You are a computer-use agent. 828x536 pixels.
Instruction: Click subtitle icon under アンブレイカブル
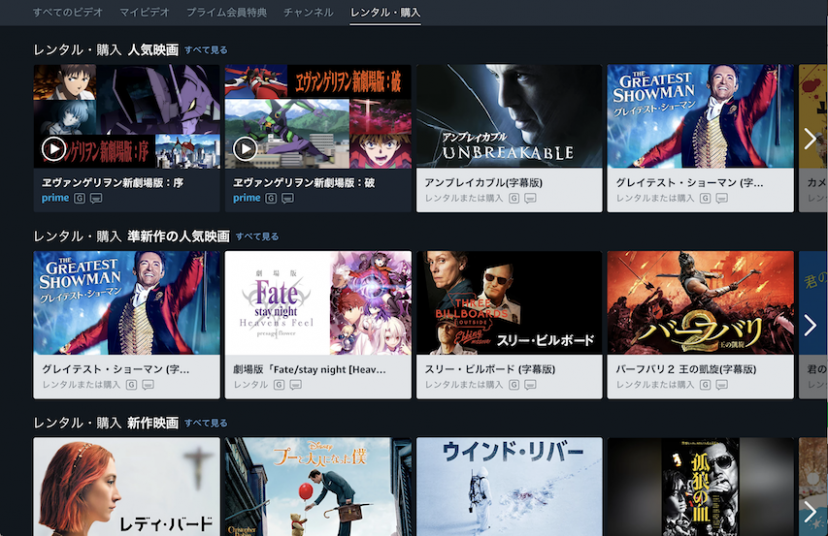(530, 199)
